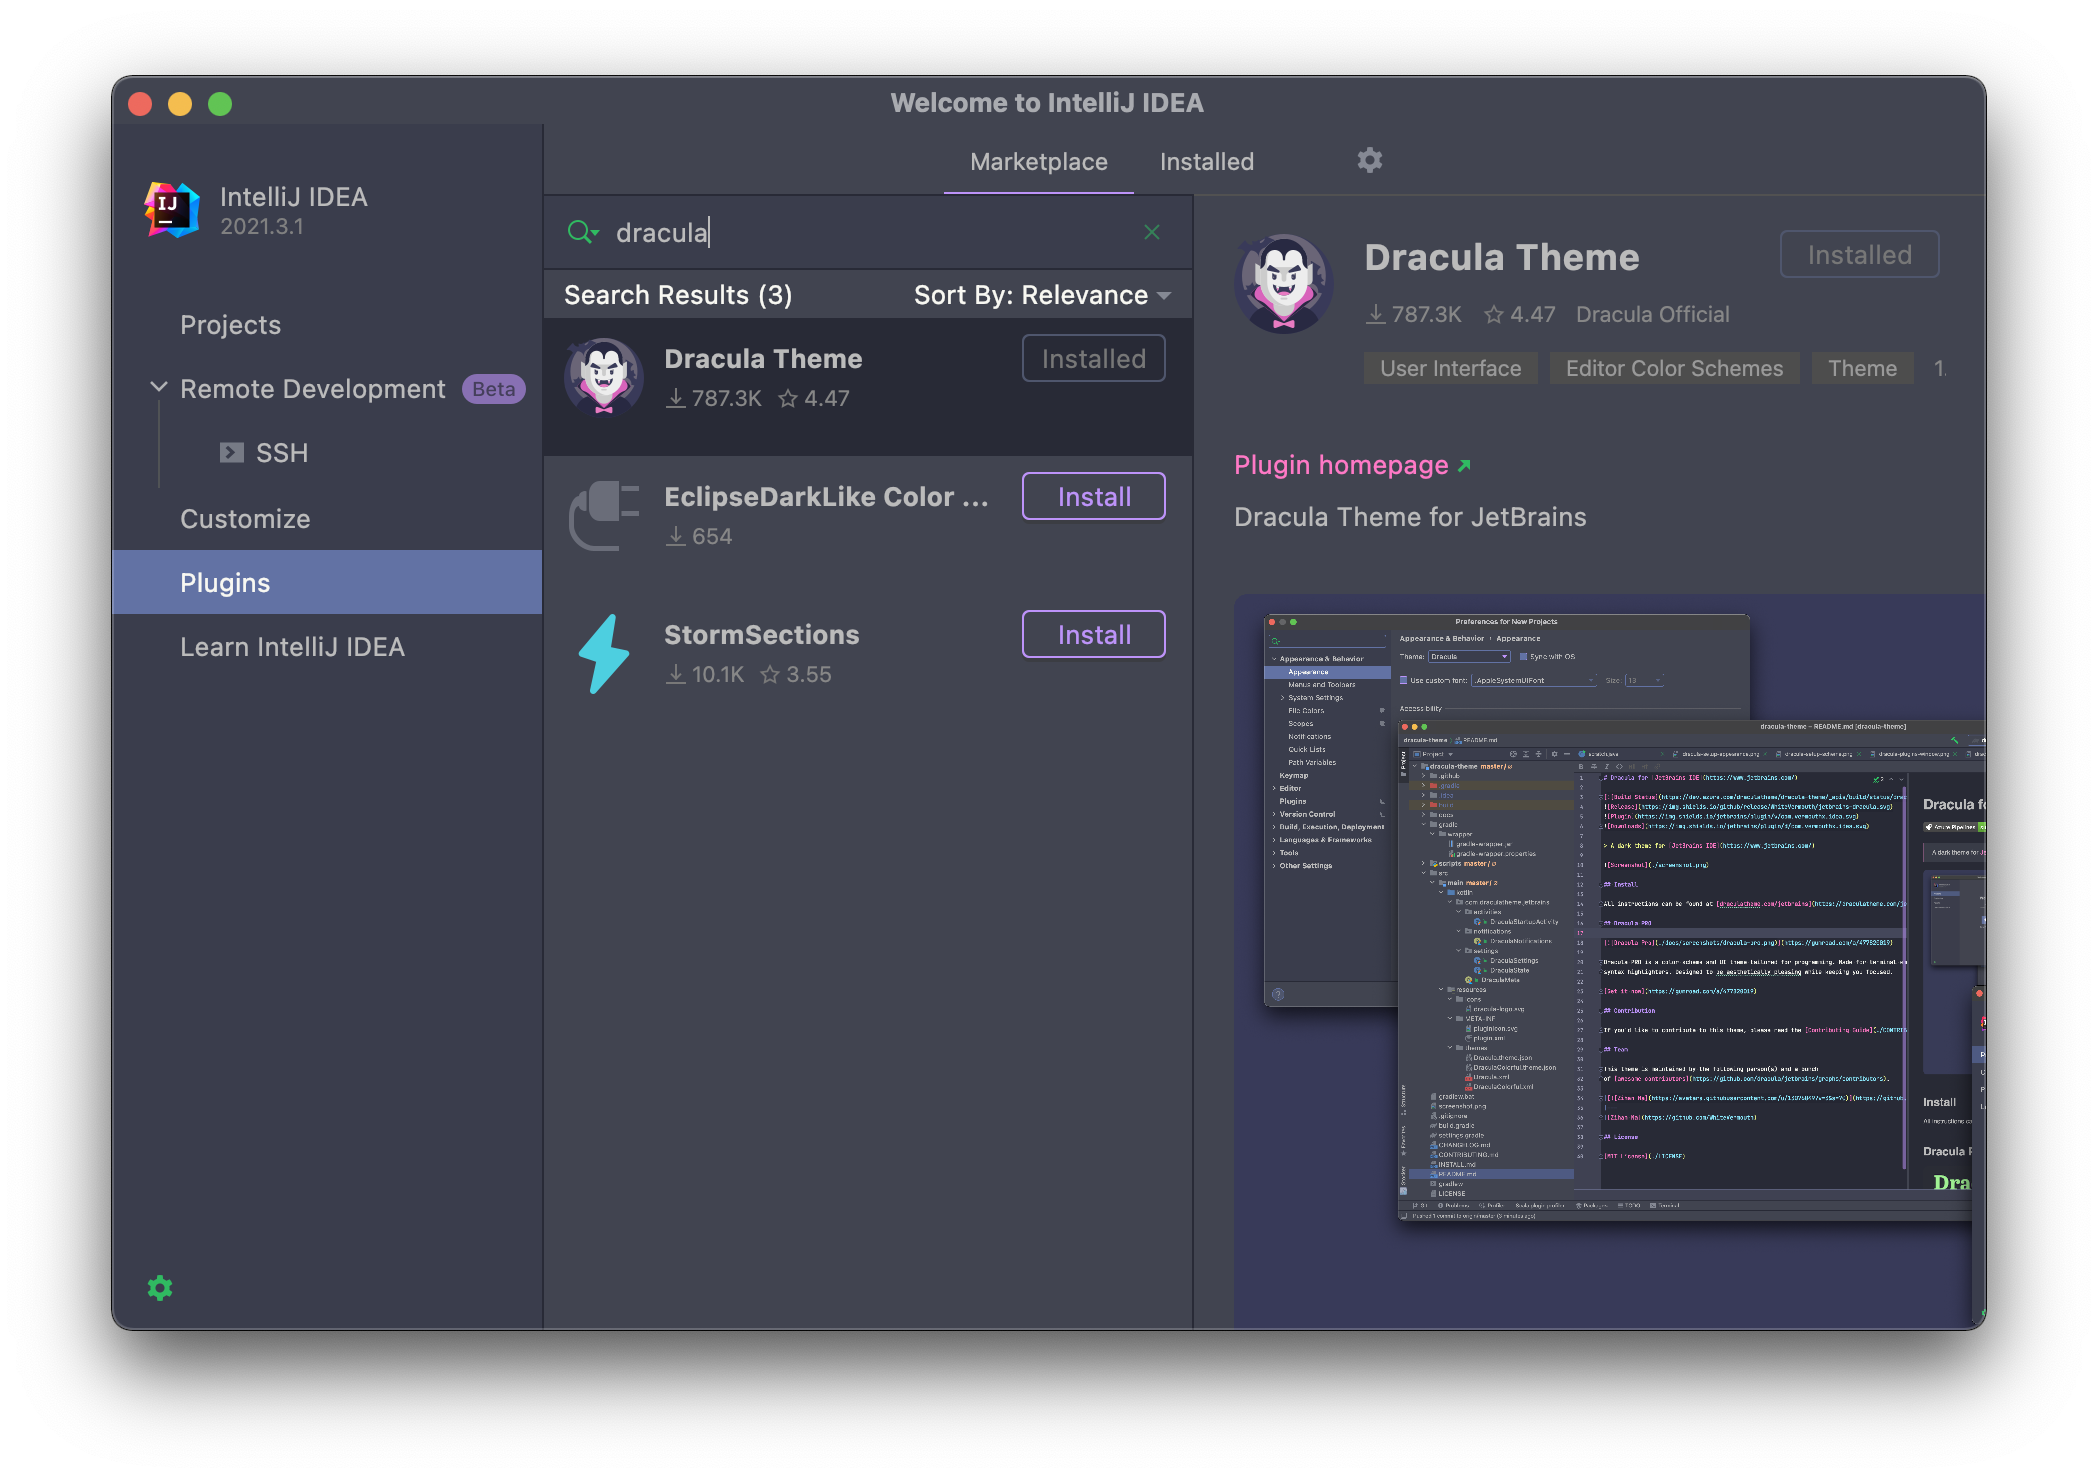Click the plugin settings gear icon
Image resolution: width=2098 pixels, height=1478 pixels.
pos(1369,160)
